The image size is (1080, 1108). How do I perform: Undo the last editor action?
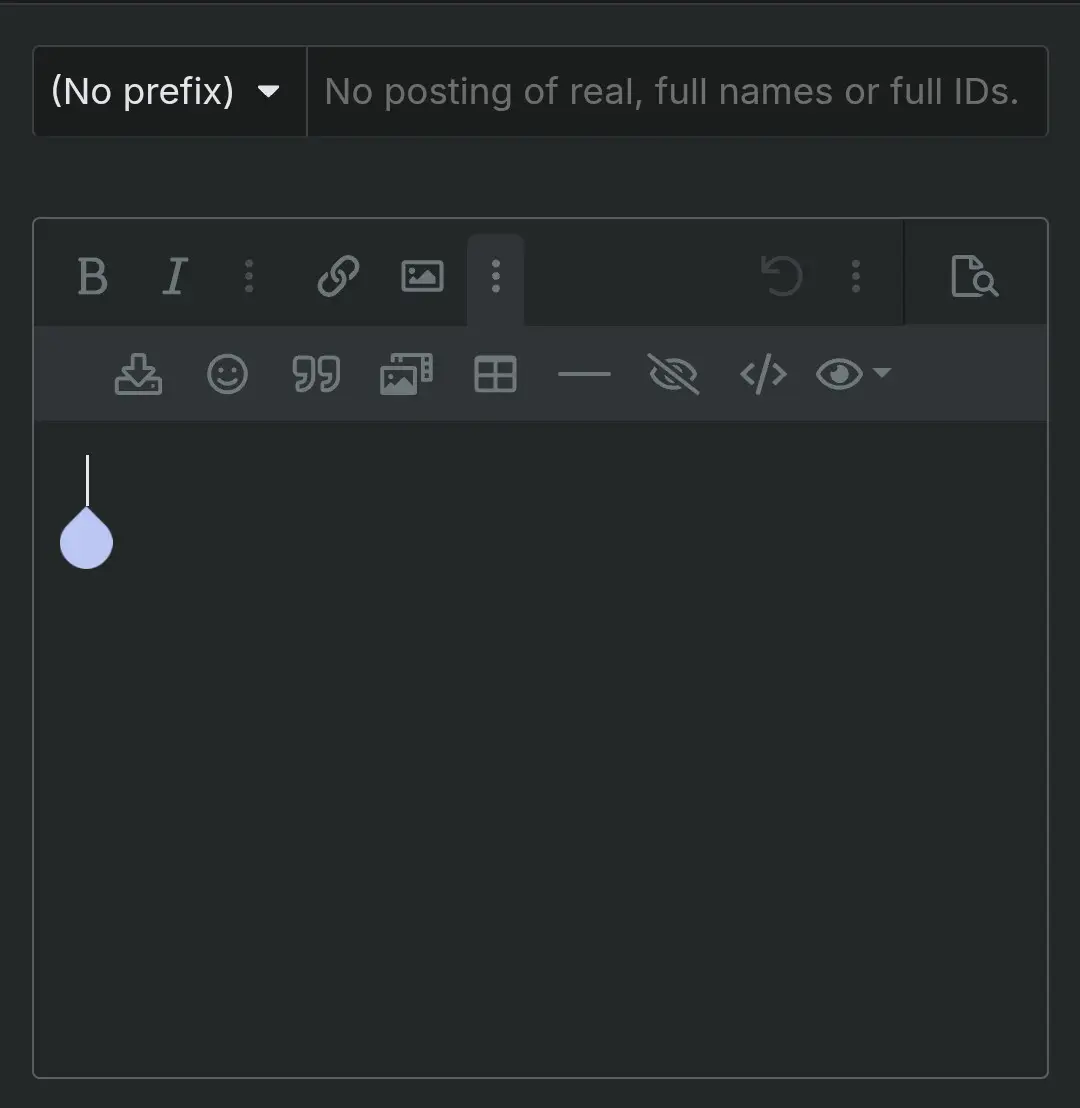point(782,276)
